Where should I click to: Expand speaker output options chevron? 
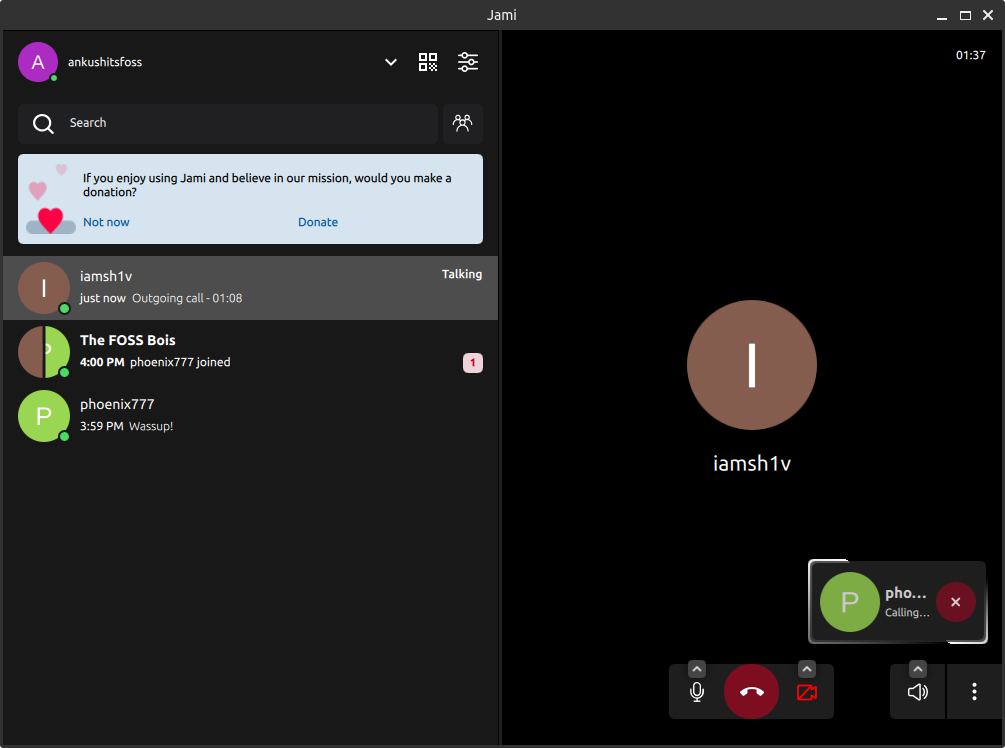pyautogui.click(x=917, y=668)
